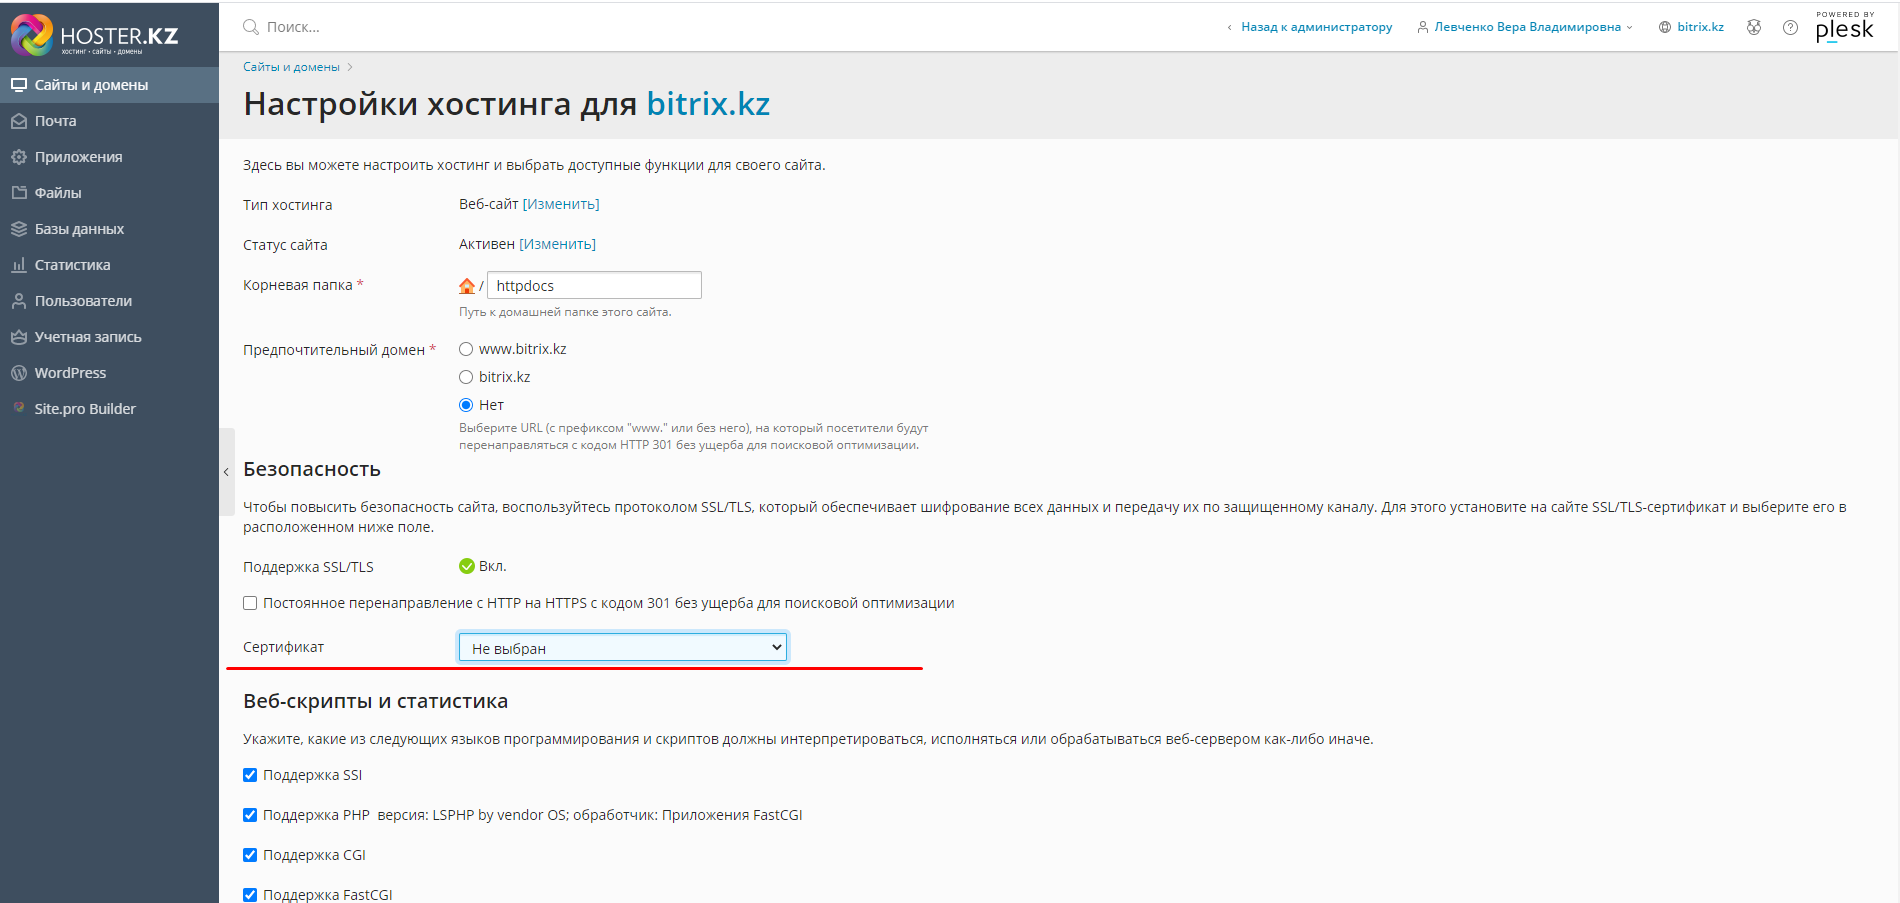1900x903 pixels.
Task: Click the Файлы folder icon in sidebar
Action: pos(18,193)
